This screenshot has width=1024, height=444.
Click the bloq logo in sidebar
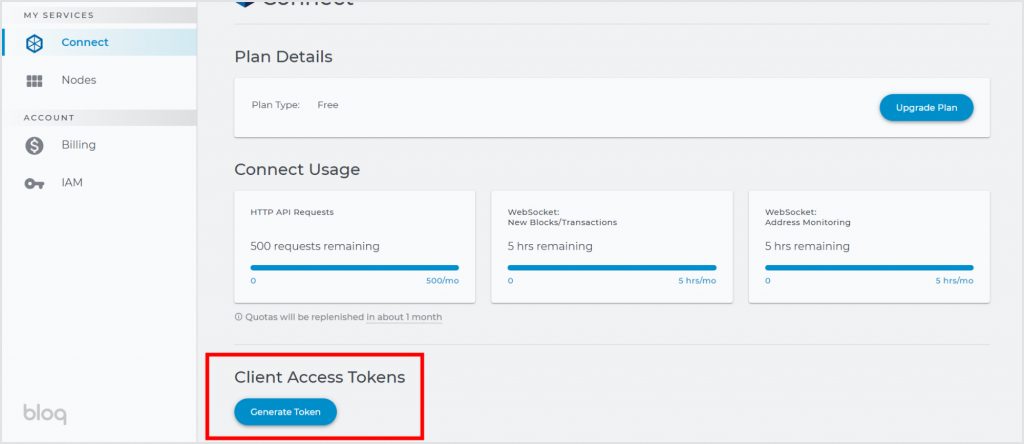click(44, 414)
